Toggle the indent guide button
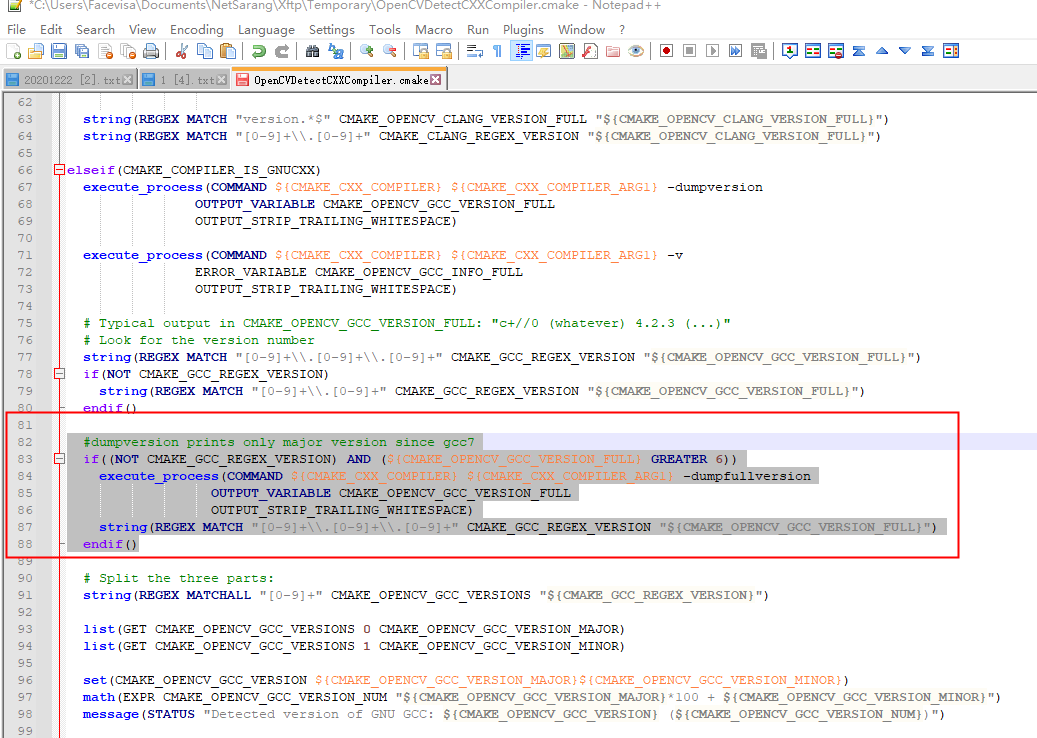The image size is (1037, 738). click(521, 51)
